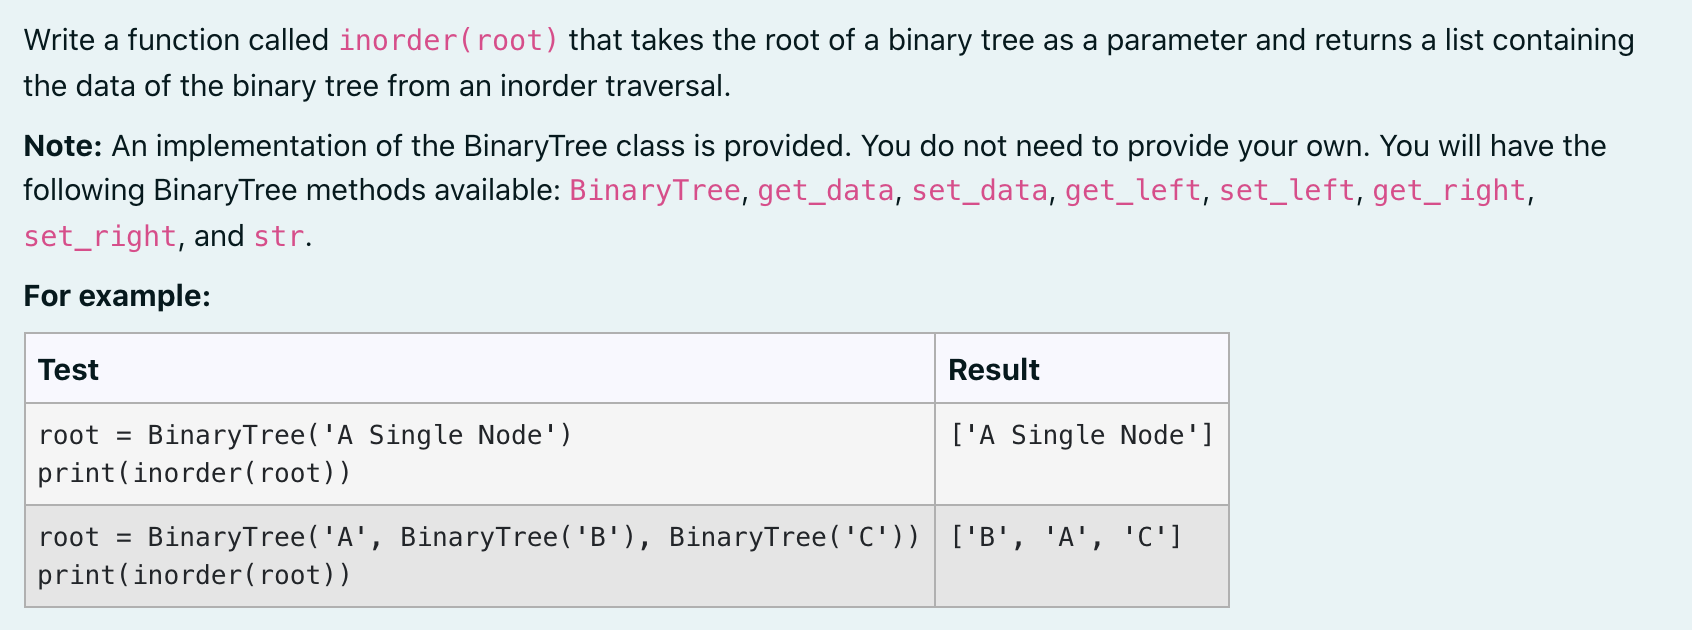Viewport: 1692px width, 630px height.
Task: Click the text 'inorder traversal.' in the description
Action: pyautogui.click(x=615, y=86)
